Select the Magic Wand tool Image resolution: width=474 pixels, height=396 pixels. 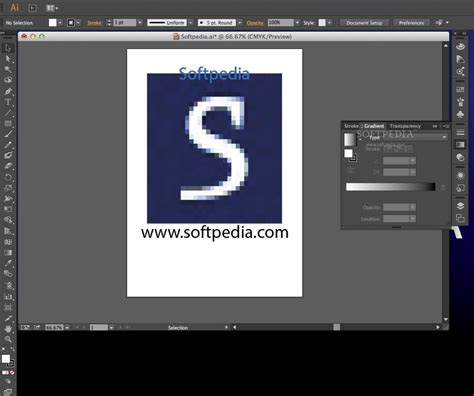coord(8,69)
